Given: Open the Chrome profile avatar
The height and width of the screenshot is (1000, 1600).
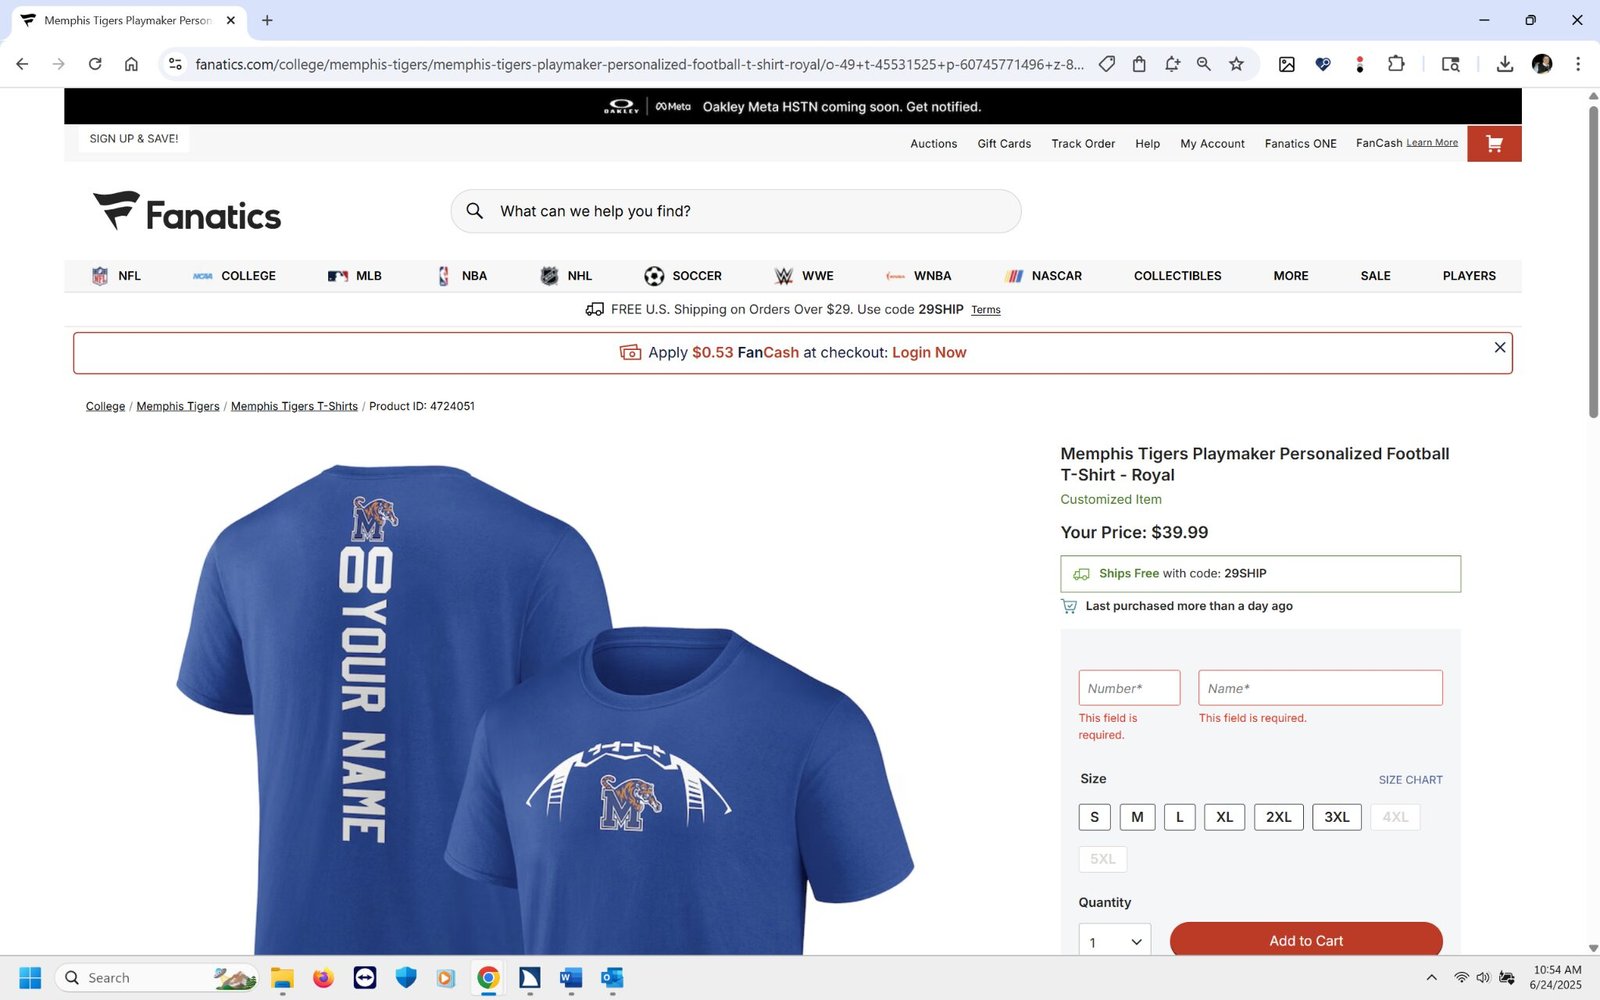Looking at the screenshot, I should (x=1542, y=64).
